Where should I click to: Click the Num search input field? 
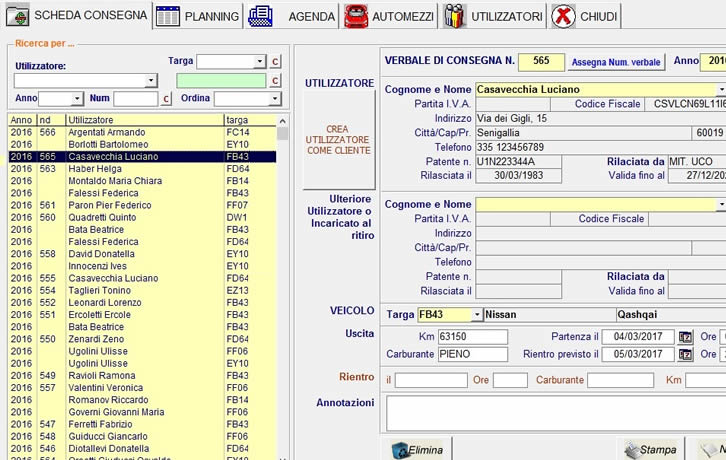(x=136, y=99)
